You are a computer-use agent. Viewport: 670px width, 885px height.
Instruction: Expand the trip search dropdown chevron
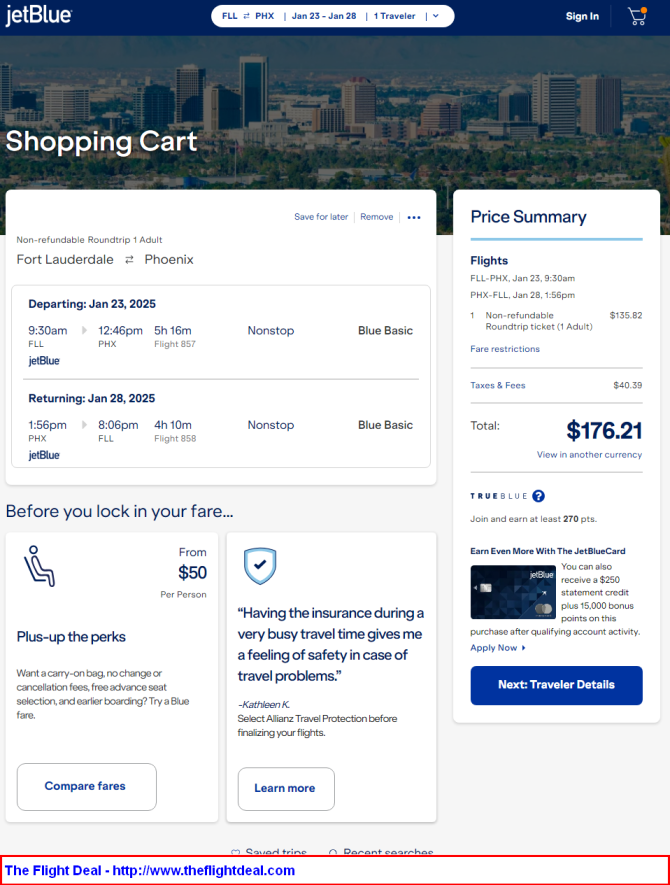point(436,16)
